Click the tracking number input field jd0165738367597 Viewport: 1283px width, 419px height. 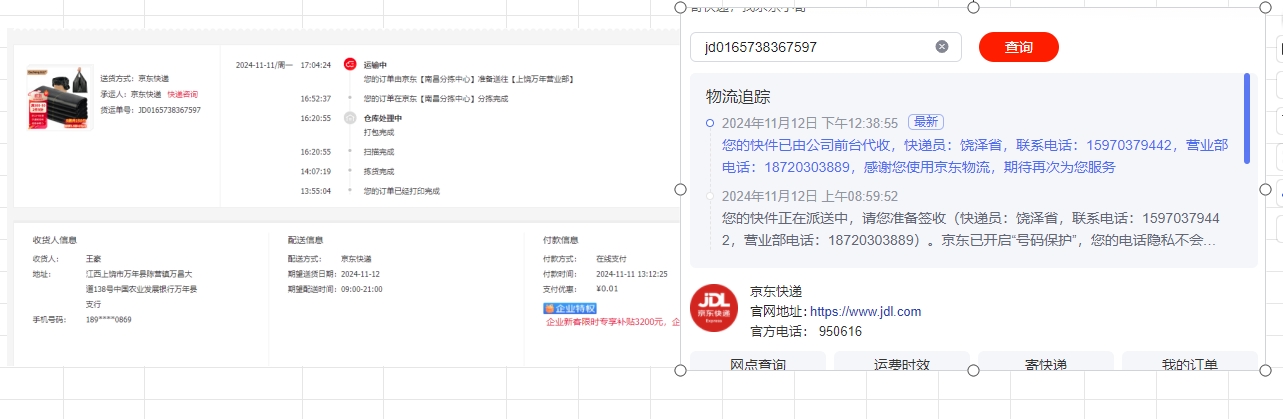point(825,47)
